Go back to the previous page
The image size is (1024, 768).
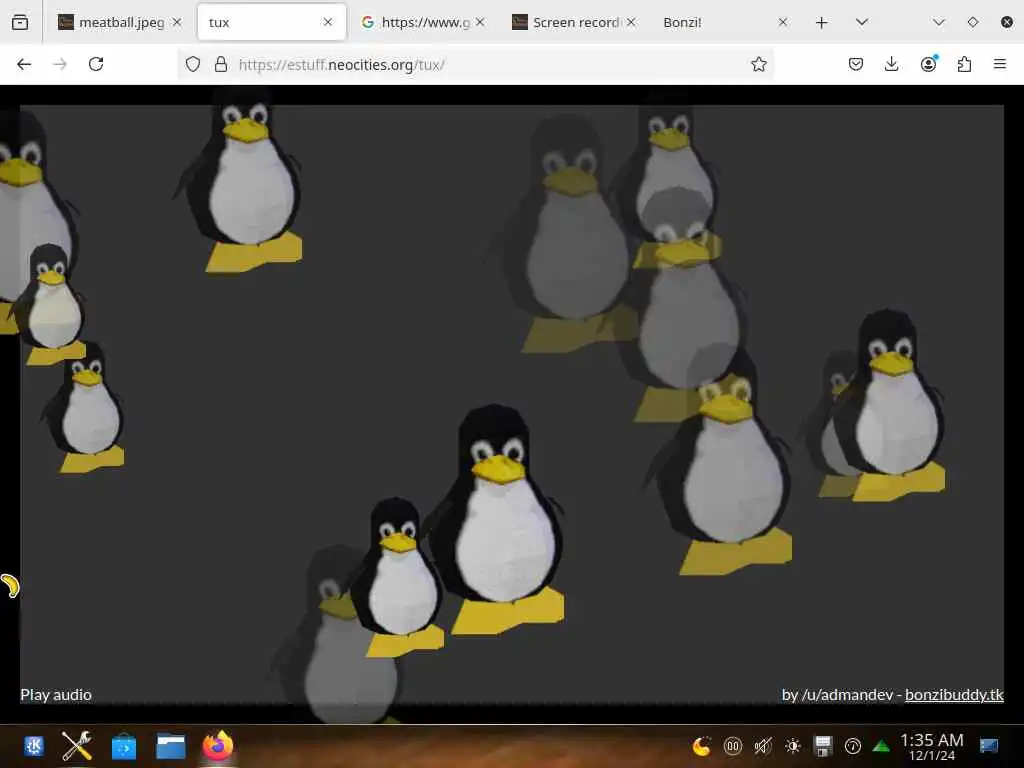[x=24, y=64]
